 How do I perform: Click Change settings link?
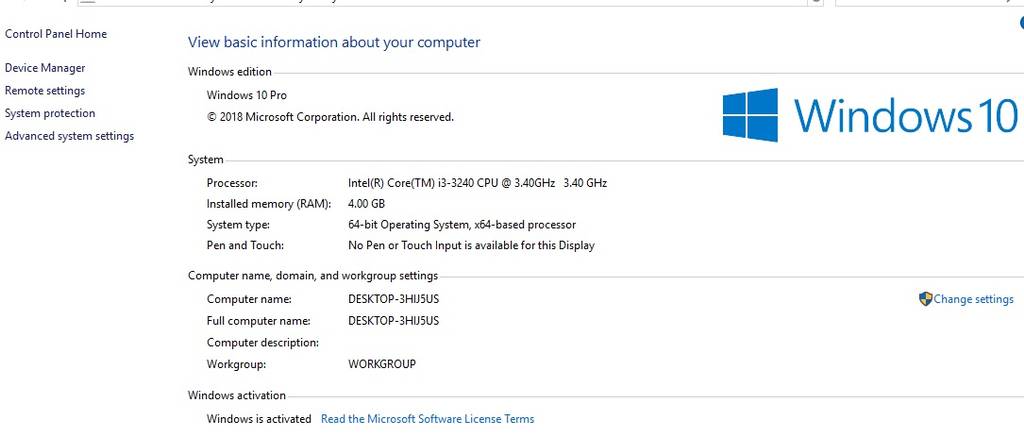(974, 299)
